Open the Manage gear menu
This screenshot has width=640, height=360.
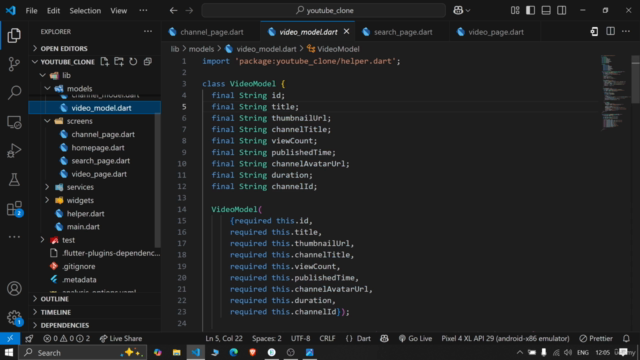coord(14,317)
